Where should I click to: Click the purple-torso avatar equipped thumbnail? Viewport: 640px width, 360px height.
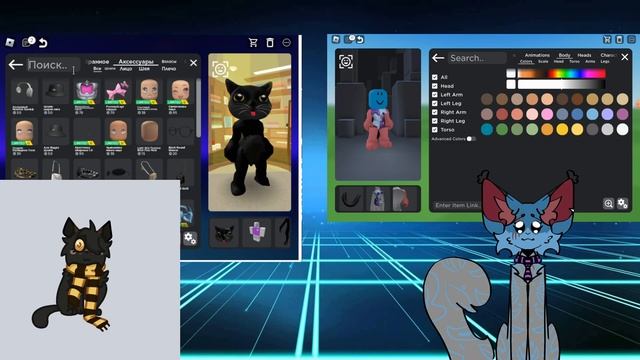tap(257, 233)
